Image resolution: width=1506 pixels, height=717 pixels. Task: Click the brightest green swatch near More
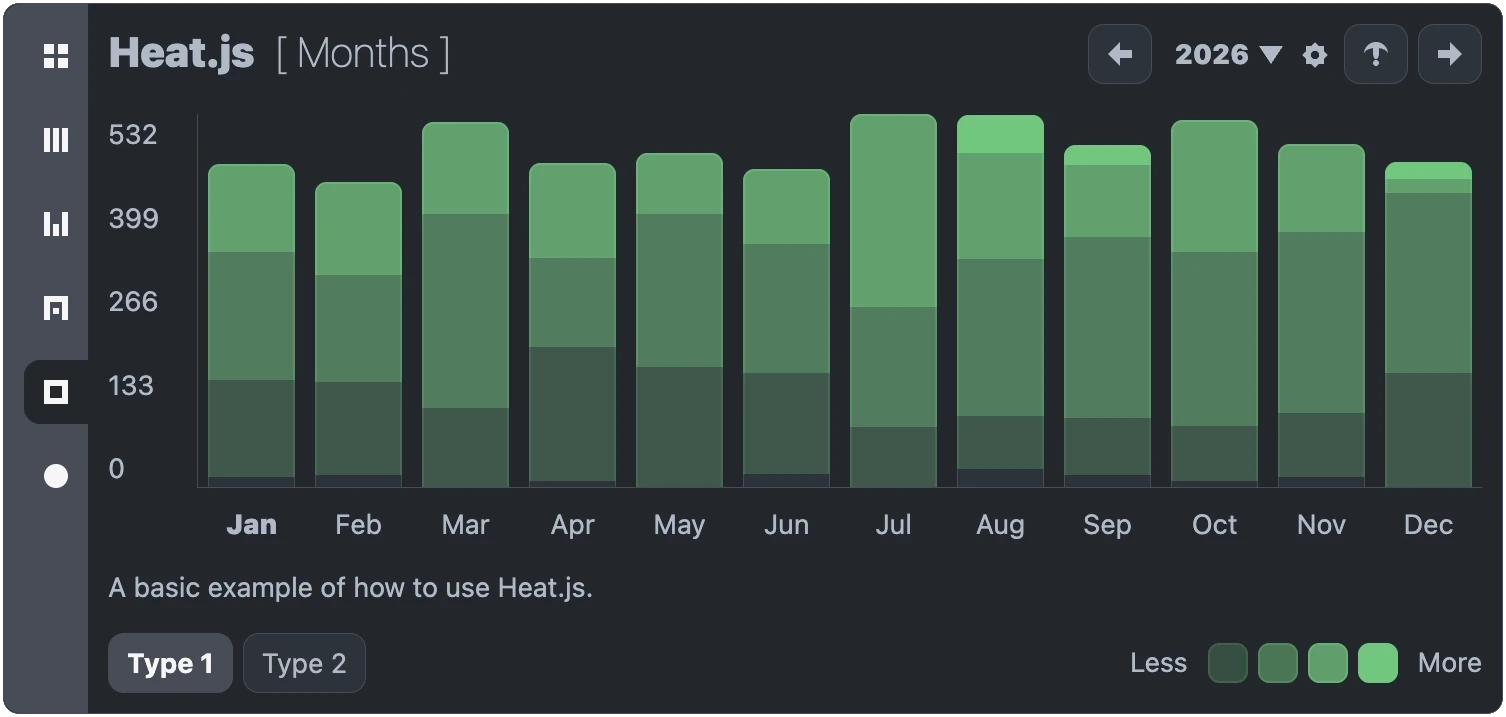(1377, 663)
